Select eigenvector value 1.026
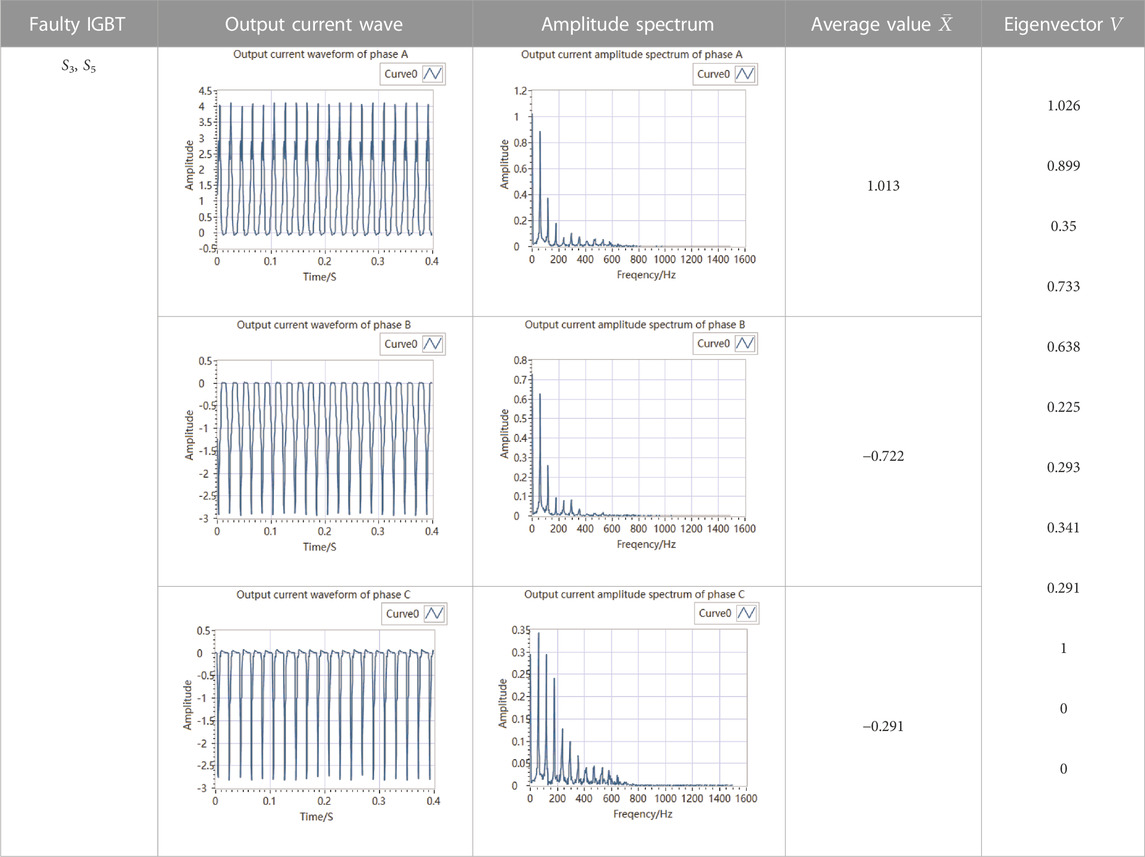Viewport: 1145px width, 857px height. 1063,105
